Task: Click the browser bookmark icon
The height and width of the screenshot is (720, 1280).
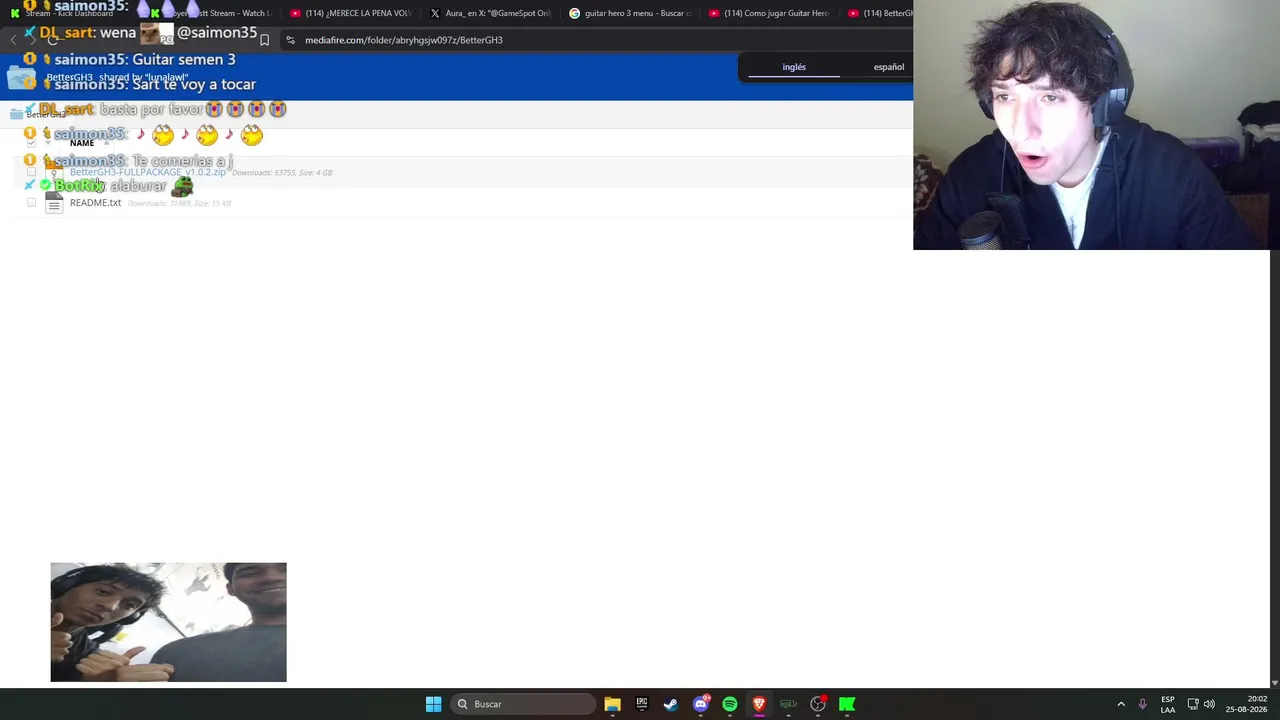Action: [x=264, y=40]
